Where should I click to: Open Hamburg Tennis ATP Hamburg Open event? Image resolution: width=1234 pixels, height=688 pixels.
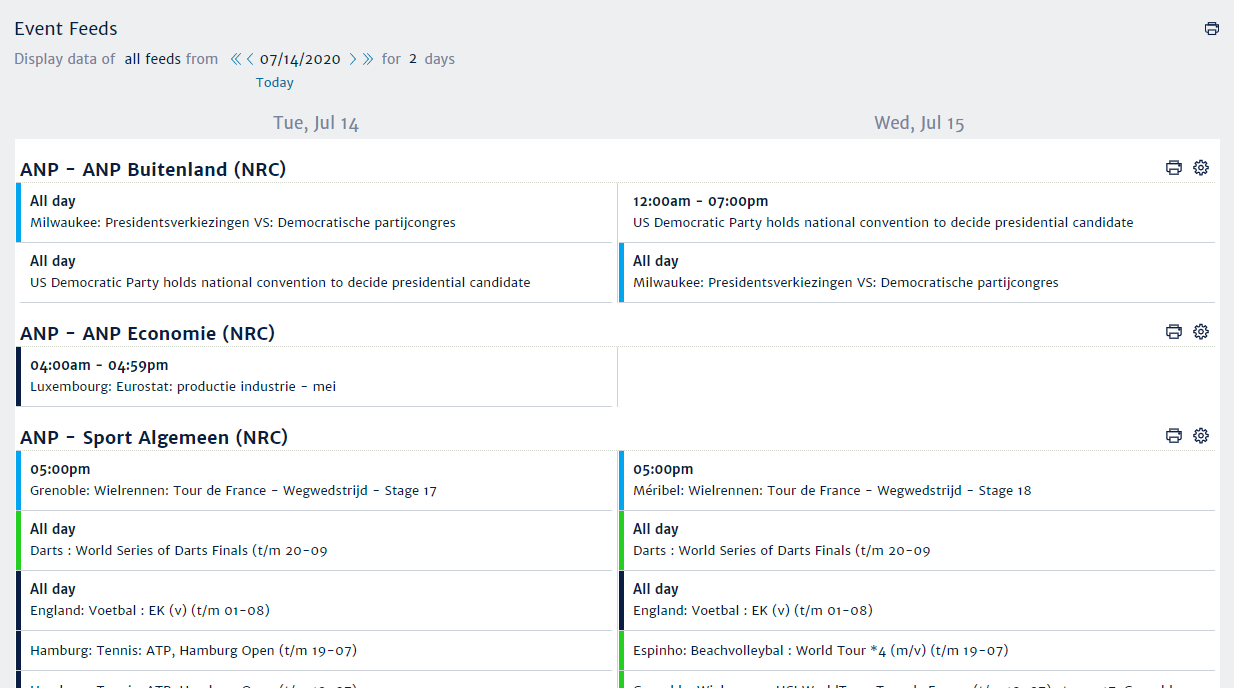314,650
